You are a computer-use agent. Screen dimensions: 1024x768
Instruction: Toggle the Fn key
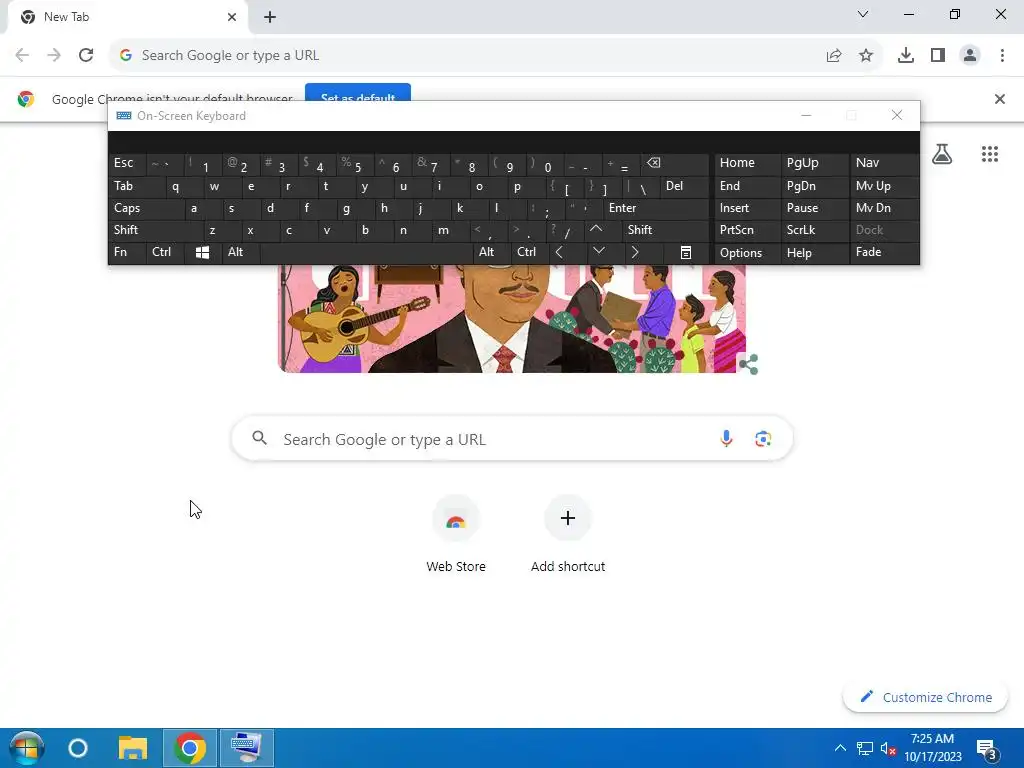[x=127, y=252]
